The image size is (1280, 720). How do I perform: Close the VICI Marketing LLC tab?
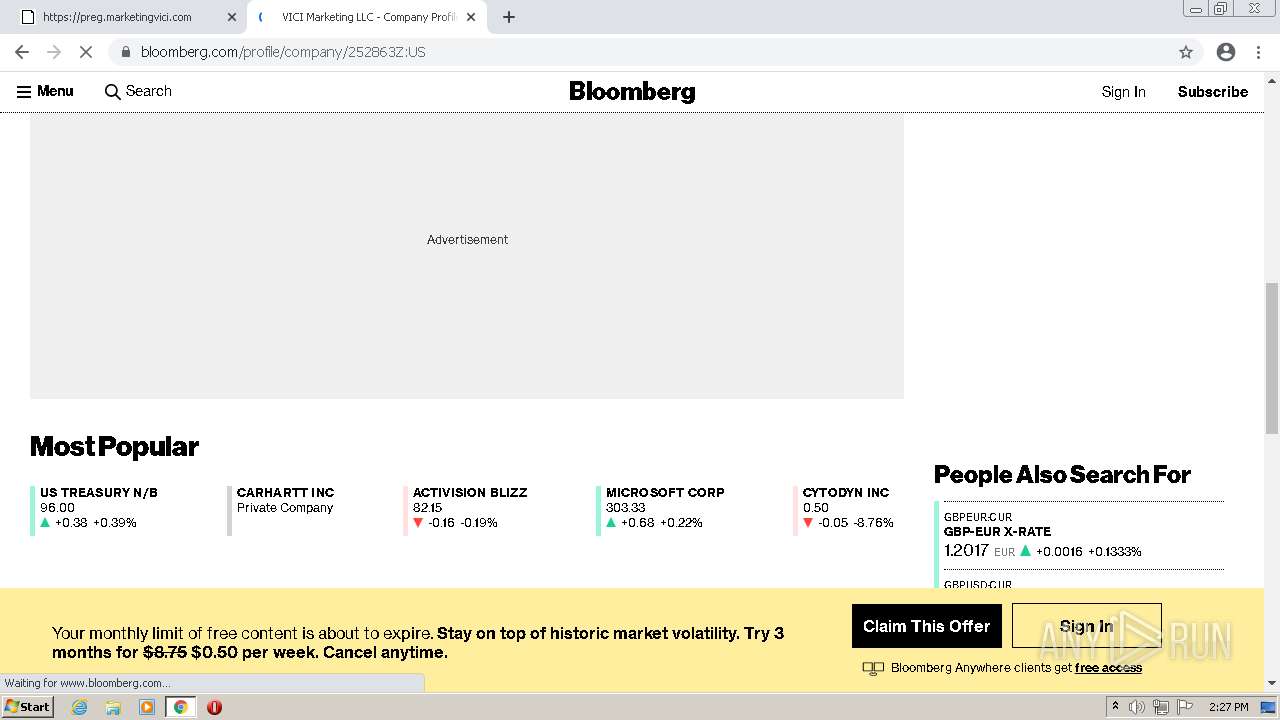coord(471,17)
